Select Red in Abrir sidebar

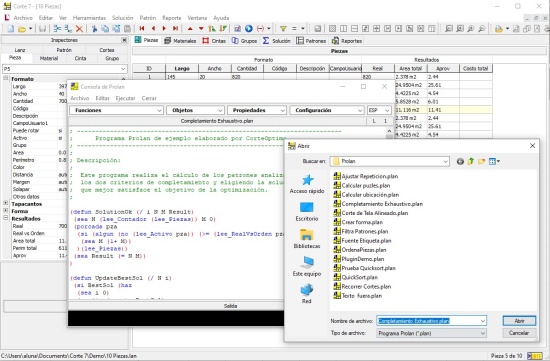pyautogui.click(x=307, y=294)
